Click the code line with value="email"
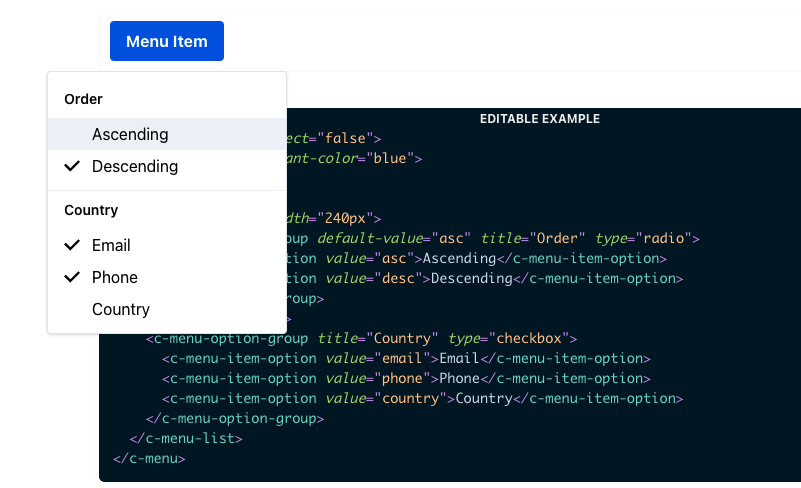801x488 pixels. (x=406, y=358)
